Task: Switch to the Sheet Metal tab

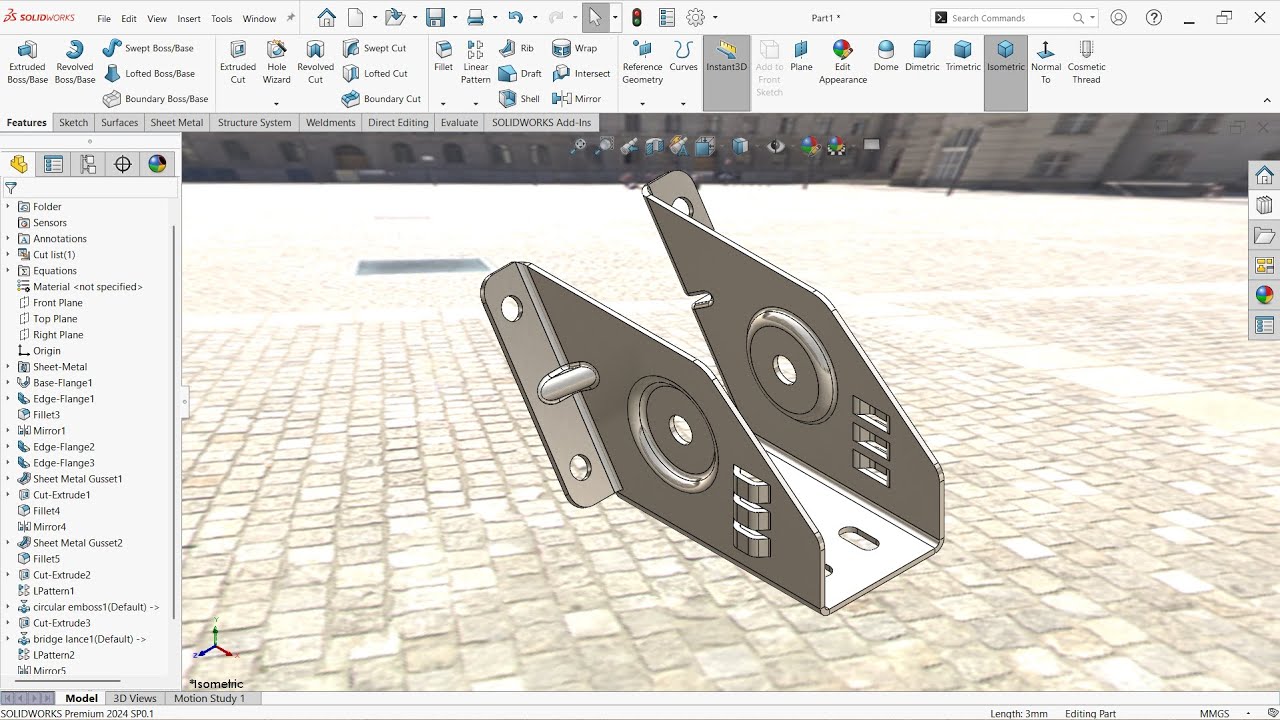Action: (177, 122)
